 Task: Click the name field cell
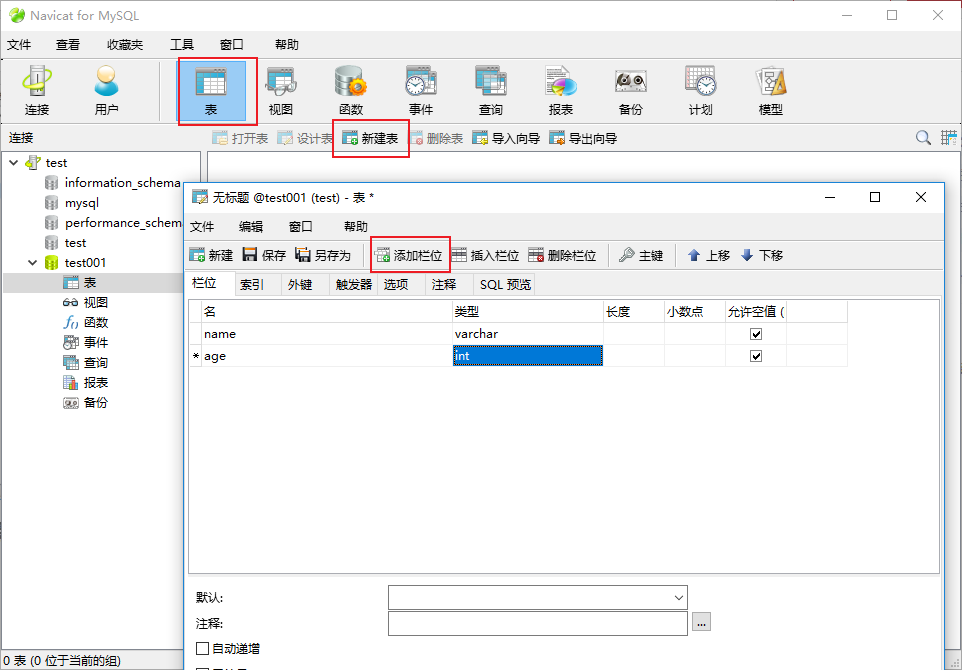pyautogui.click(x=327, y=334)
